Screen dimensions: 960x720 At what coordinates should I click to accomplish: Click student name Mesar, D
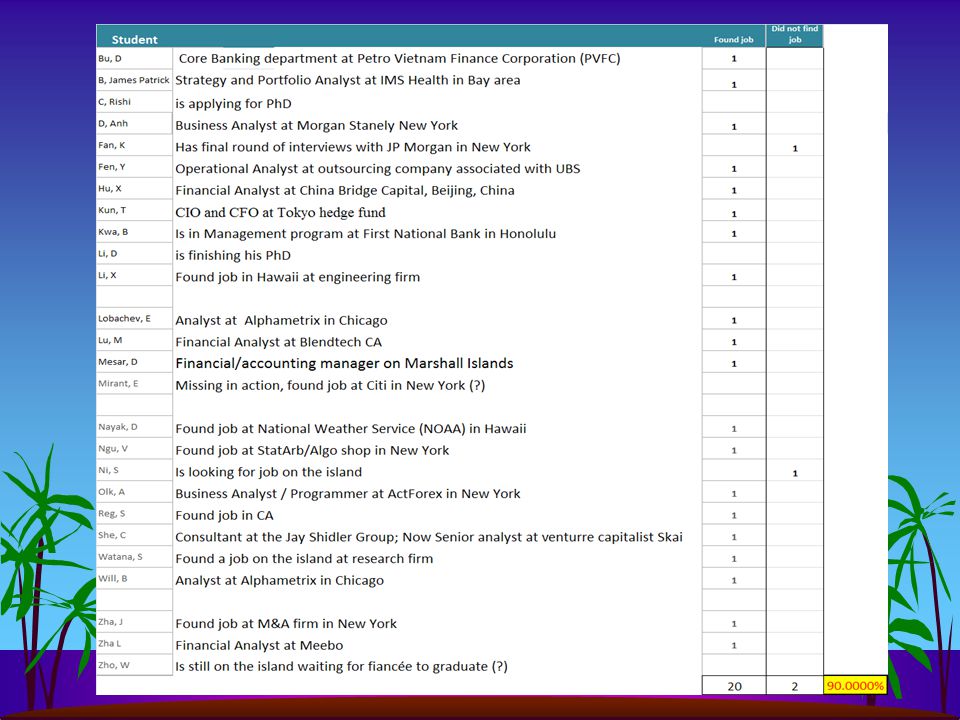[118, 362]
